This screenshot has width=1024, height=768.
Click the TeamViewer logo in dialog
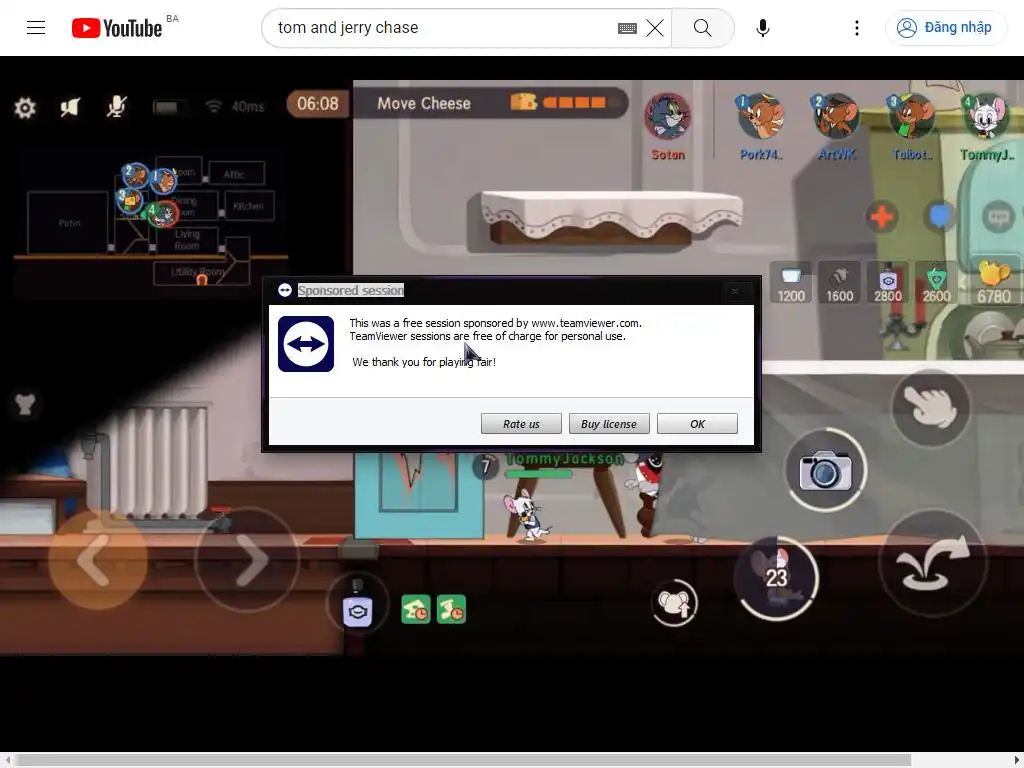[306, 344]
